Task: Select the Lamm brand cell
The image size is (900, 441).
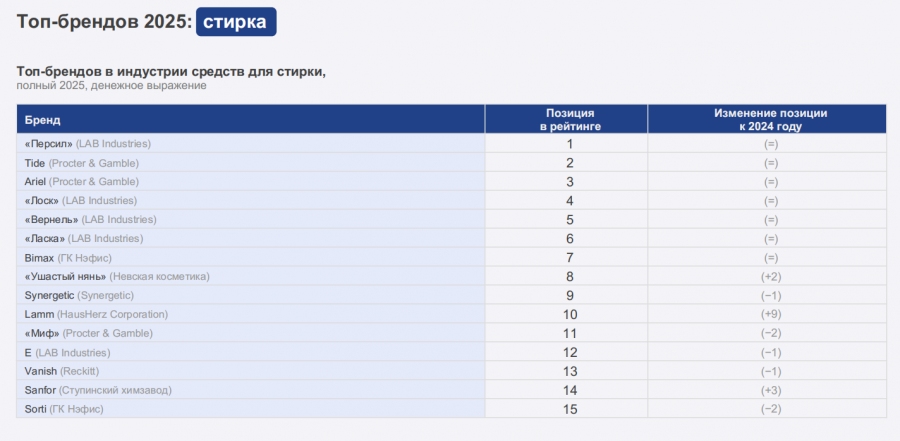Action: (98, 314)
